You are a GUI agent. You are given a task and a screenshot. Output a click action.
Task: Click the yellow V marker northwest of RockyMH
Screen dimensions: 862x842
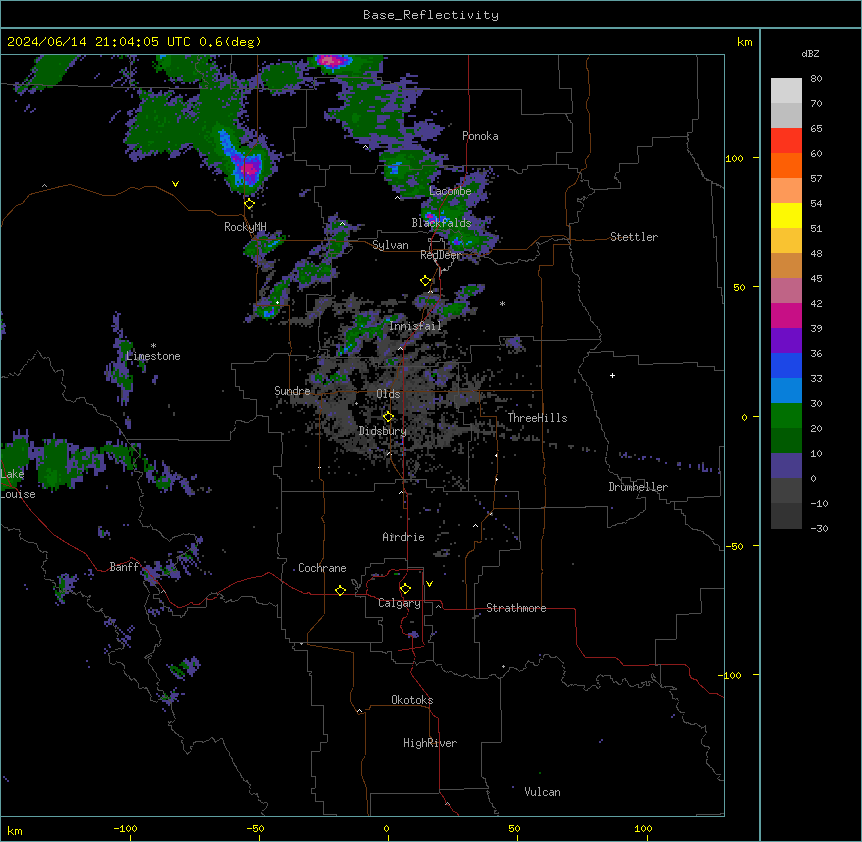tap(175, 184)
